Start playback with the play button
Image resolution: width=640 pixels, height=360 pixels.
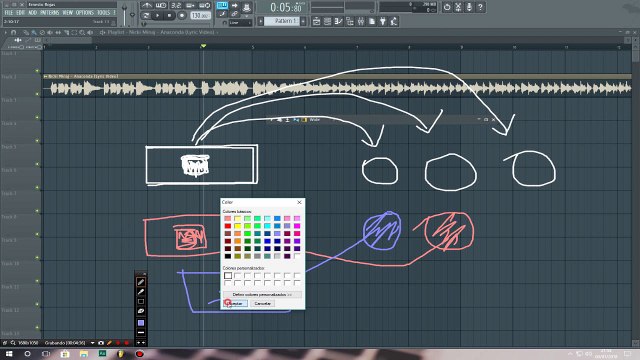158,16
